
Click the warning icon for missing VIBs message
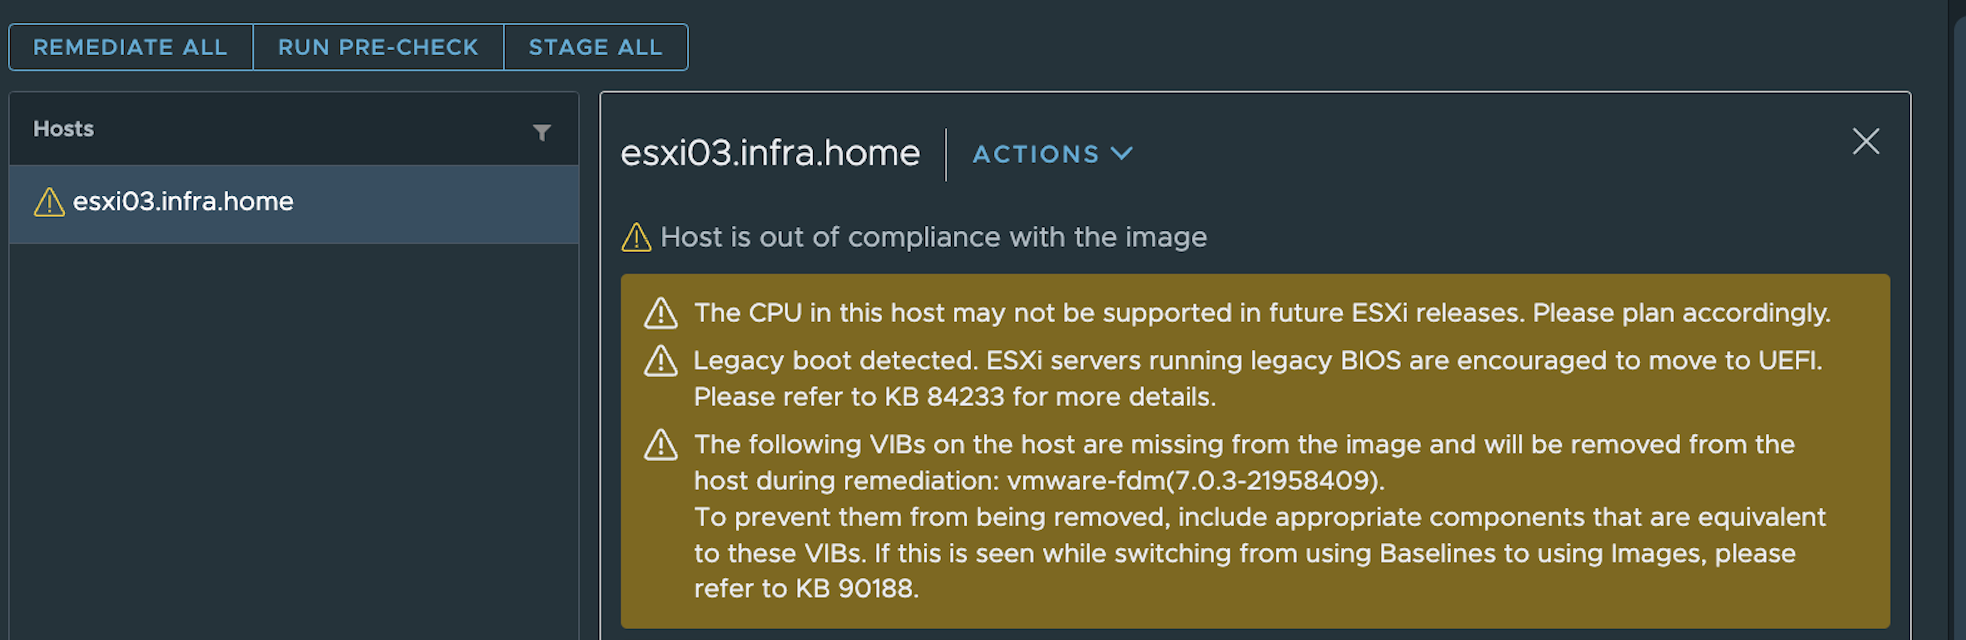pos(661,445)
